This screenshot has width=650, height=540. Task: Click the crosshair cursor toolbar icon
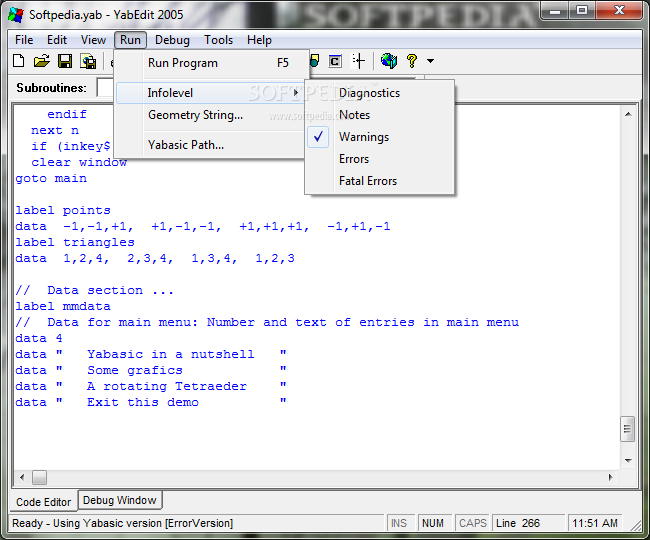359,61
